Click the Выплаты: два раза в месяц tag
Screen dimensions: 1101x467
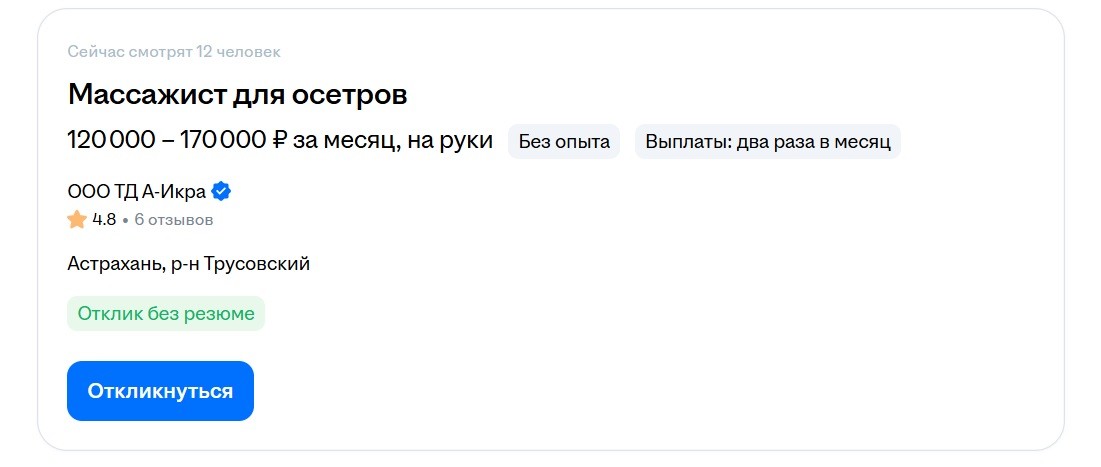[767, 142]
